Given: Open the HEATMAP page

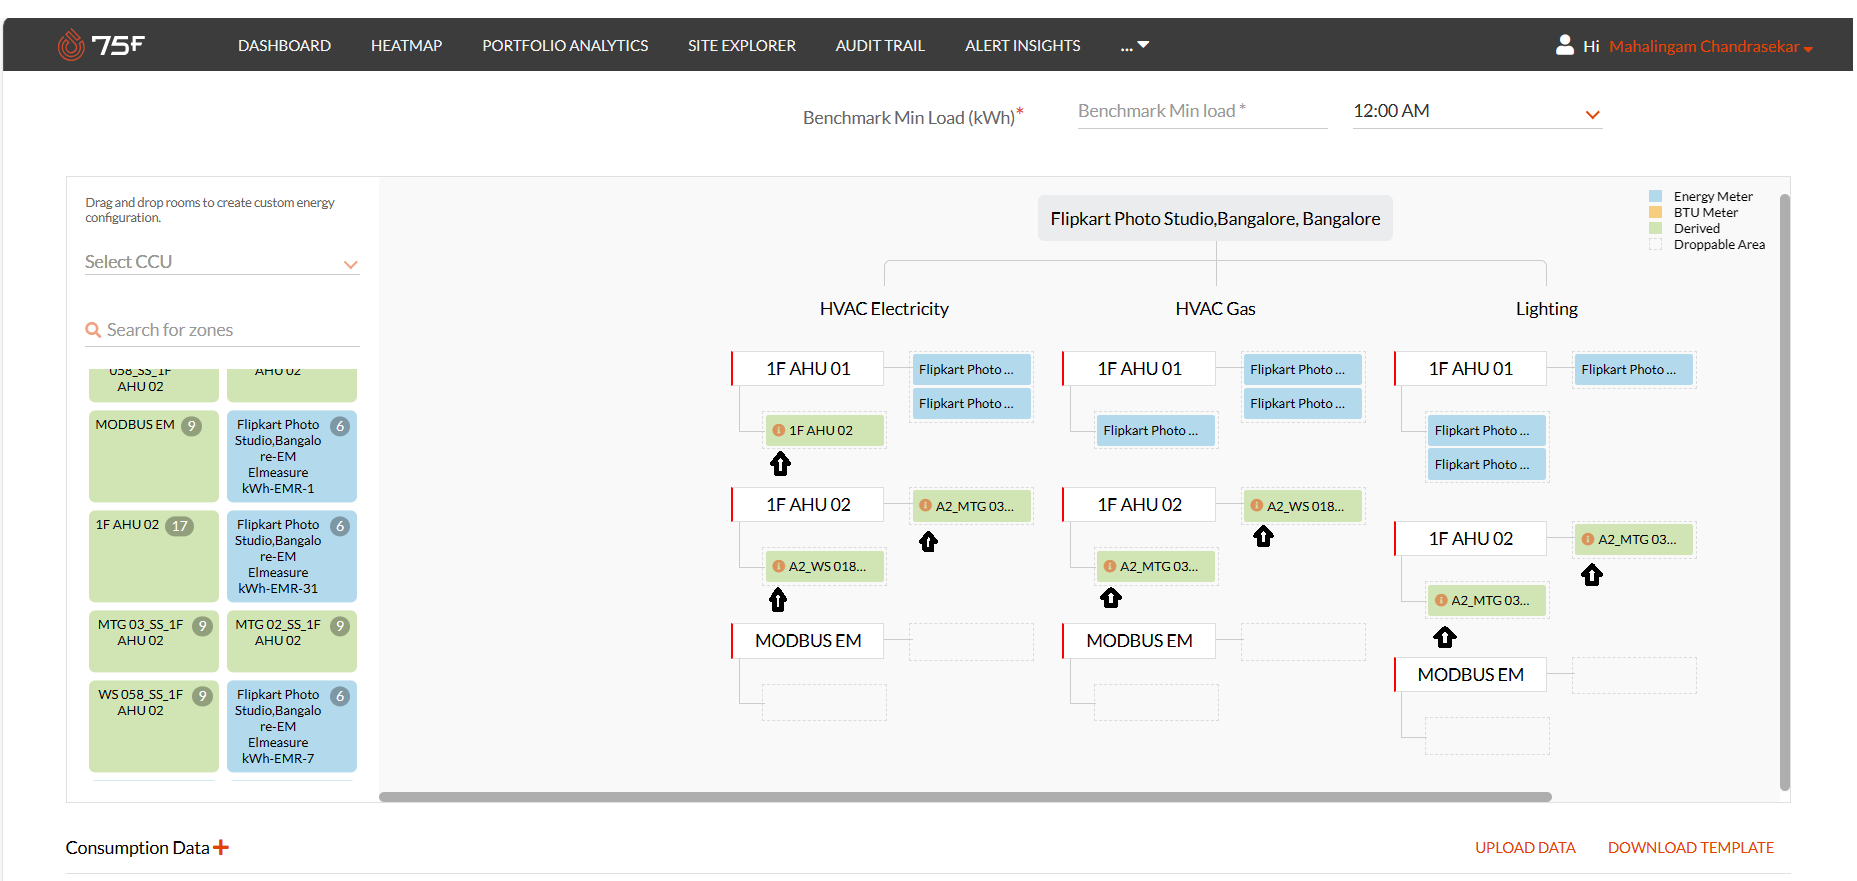Looking at the screenshot, I should click(x=406, y=45).
